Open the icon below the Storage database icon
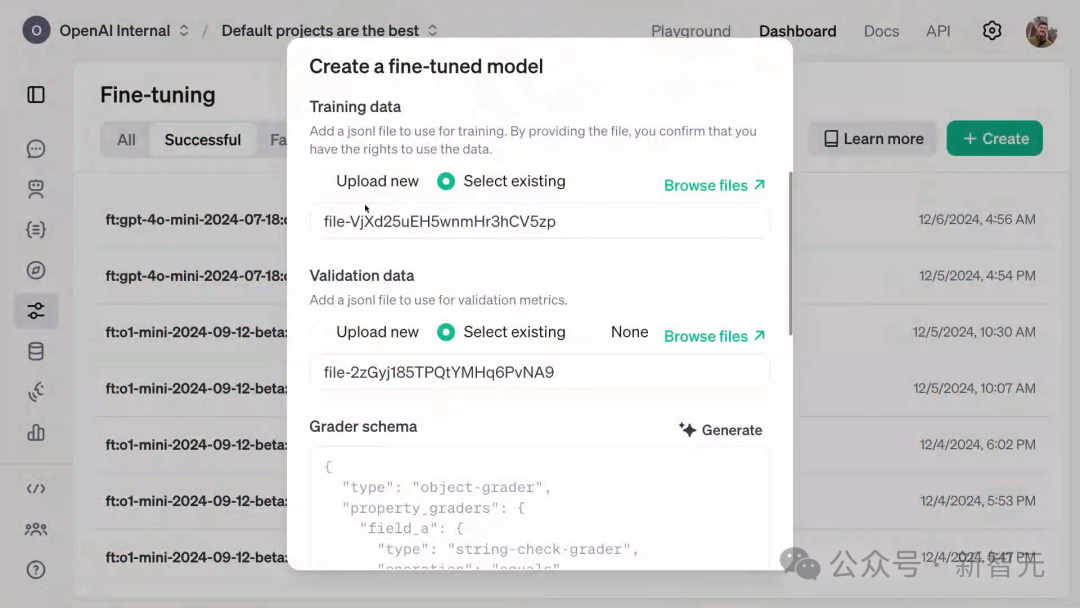Screen dimensions: 1080x608 pos(36,392)
